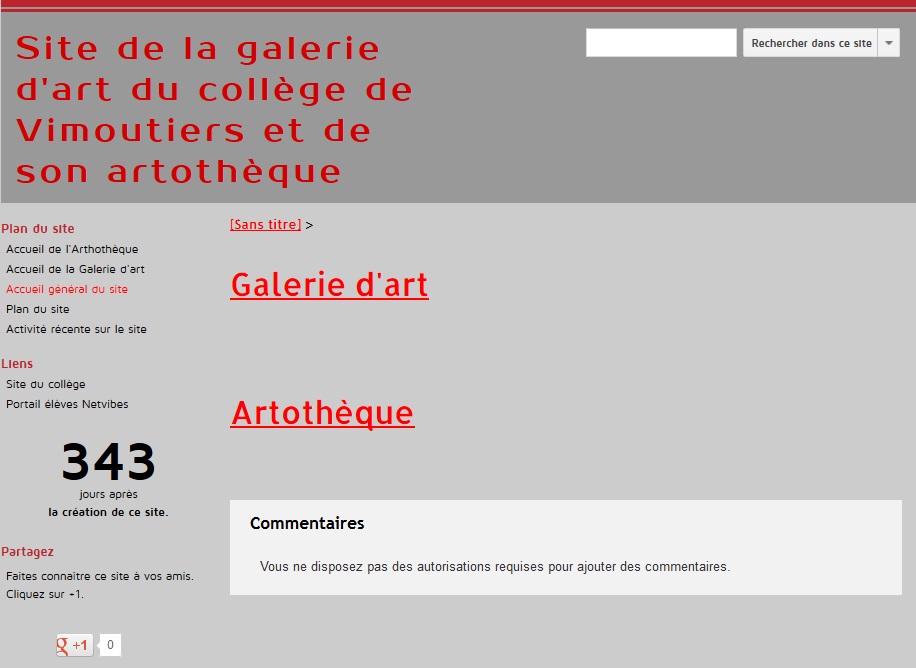Click the +1 count bubble showing 0
The height and width of the screenshot is (668, 916).
coord(110,645)
